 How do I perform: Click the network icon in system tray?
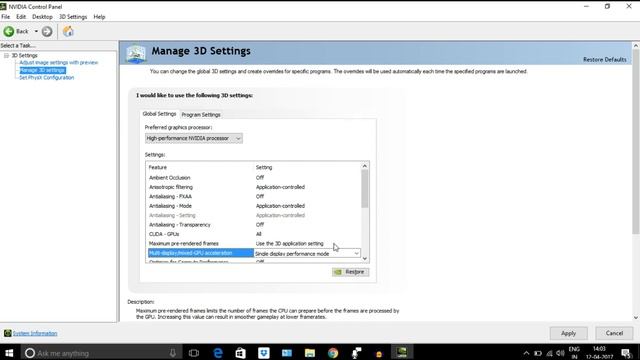click(549, 353)
